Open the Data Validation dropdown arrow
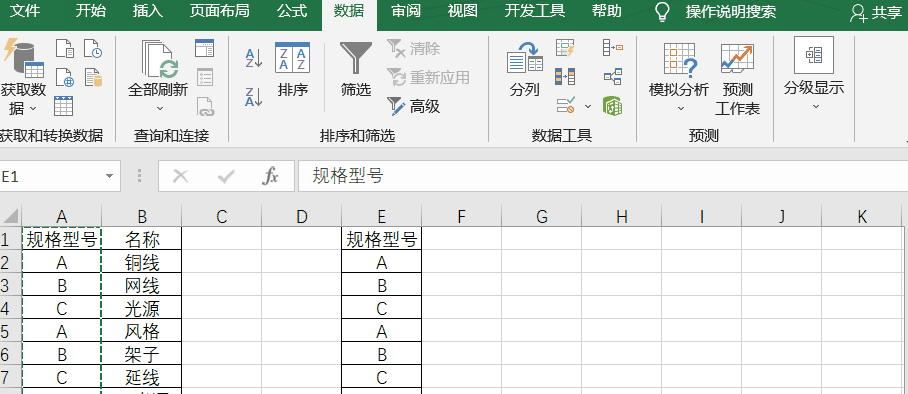Image resolution: width=908 pixels, height=394 pixels. click(588, 106)
